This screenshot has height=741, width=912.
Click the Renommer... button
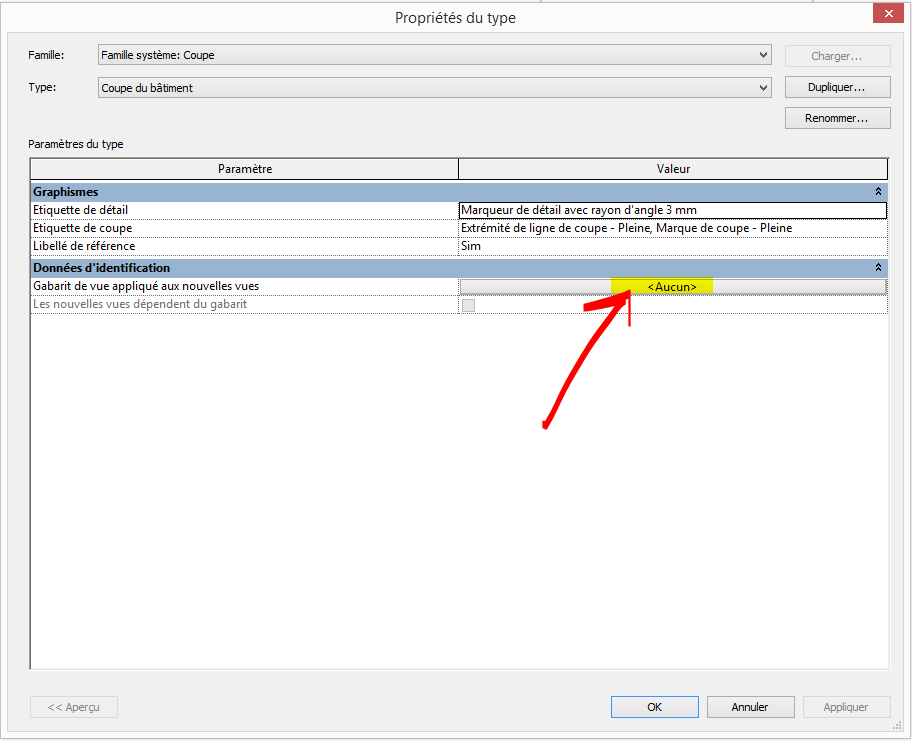[837, 118]
